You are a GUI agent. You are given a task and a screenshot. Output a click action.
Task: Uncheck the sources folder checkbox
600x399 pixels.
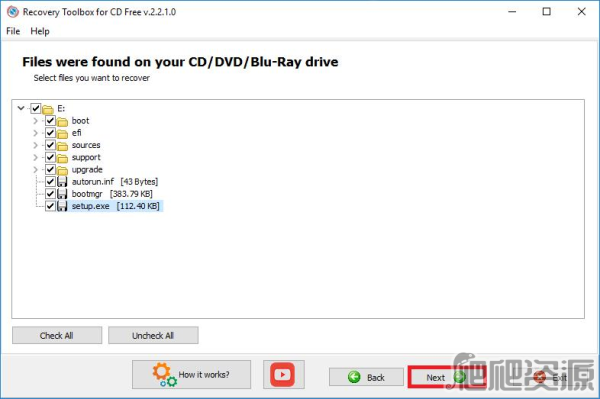click(50, 145)
